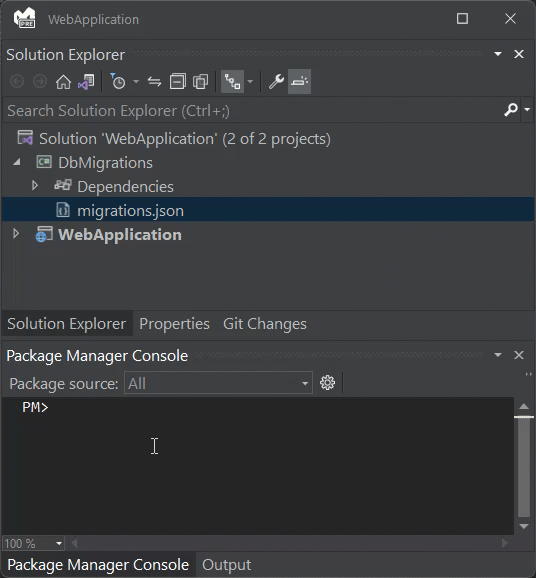This screenshot has height=578, width=536.
Task: Collapse the DbMigrations project node
Action: [17, 162]
